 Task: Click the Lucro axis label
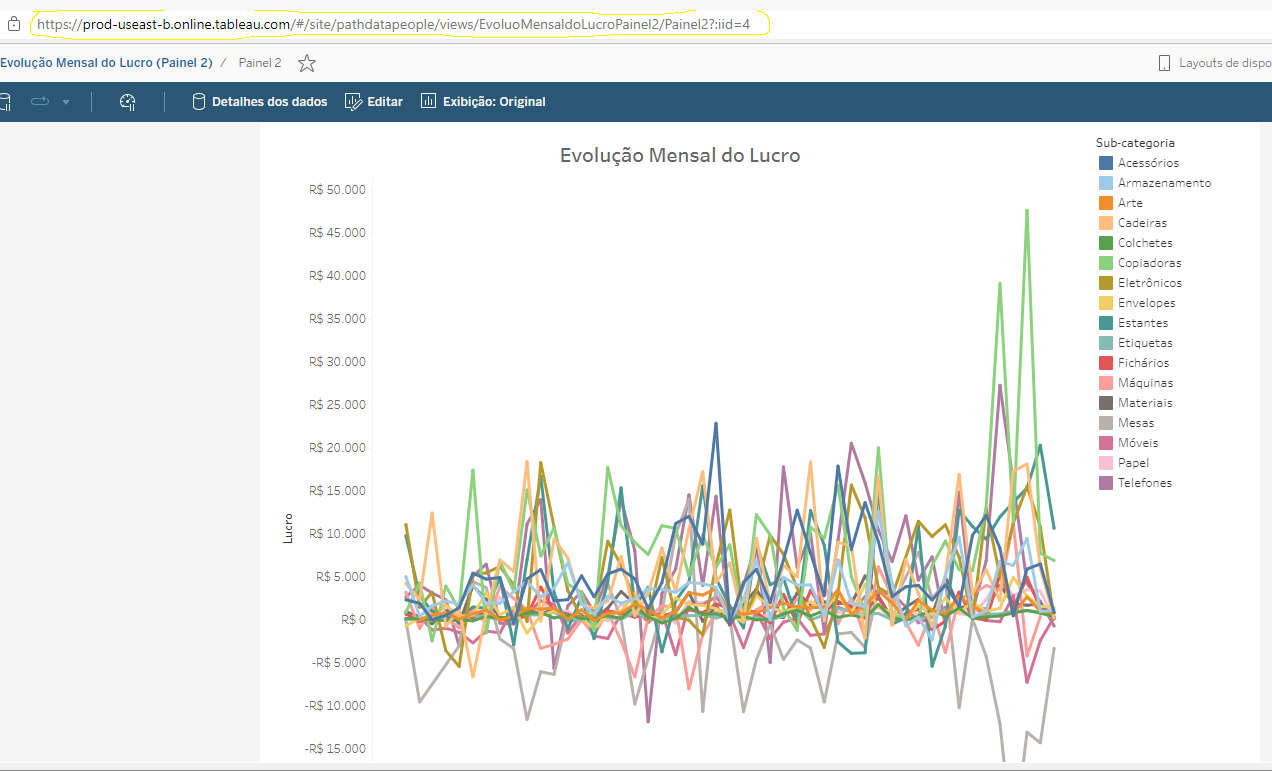pyautogui.click(x=289, y=529)
